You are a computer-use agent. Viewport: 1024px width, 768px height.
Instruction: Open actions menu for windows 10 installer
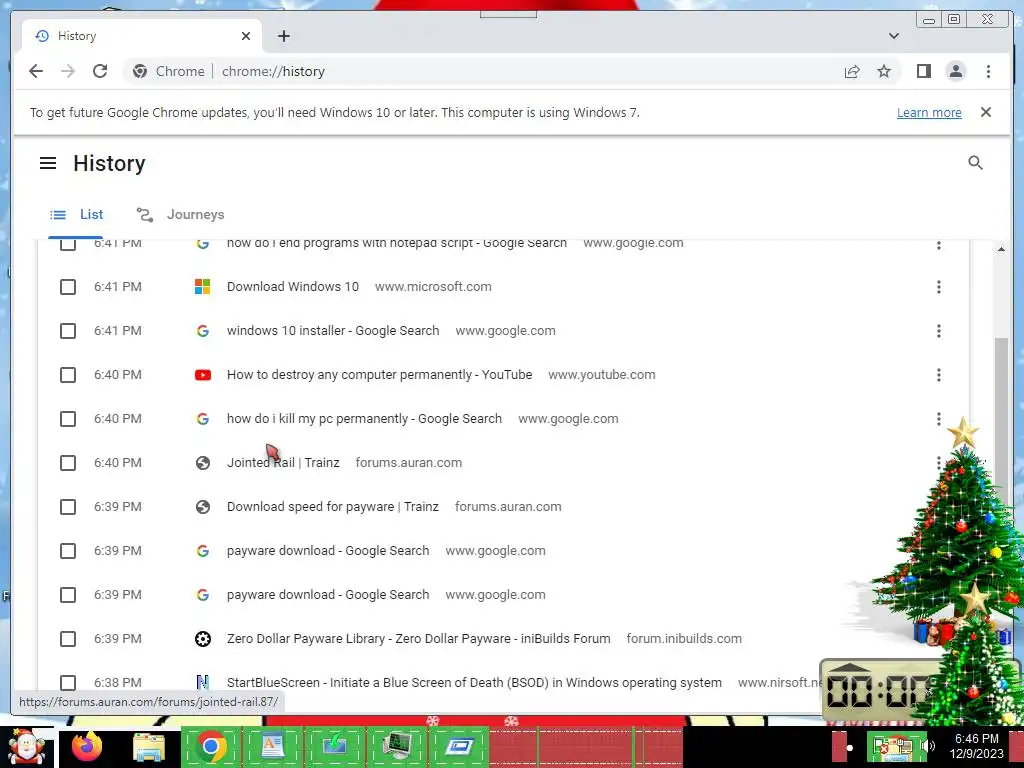[x=938, y=331]
